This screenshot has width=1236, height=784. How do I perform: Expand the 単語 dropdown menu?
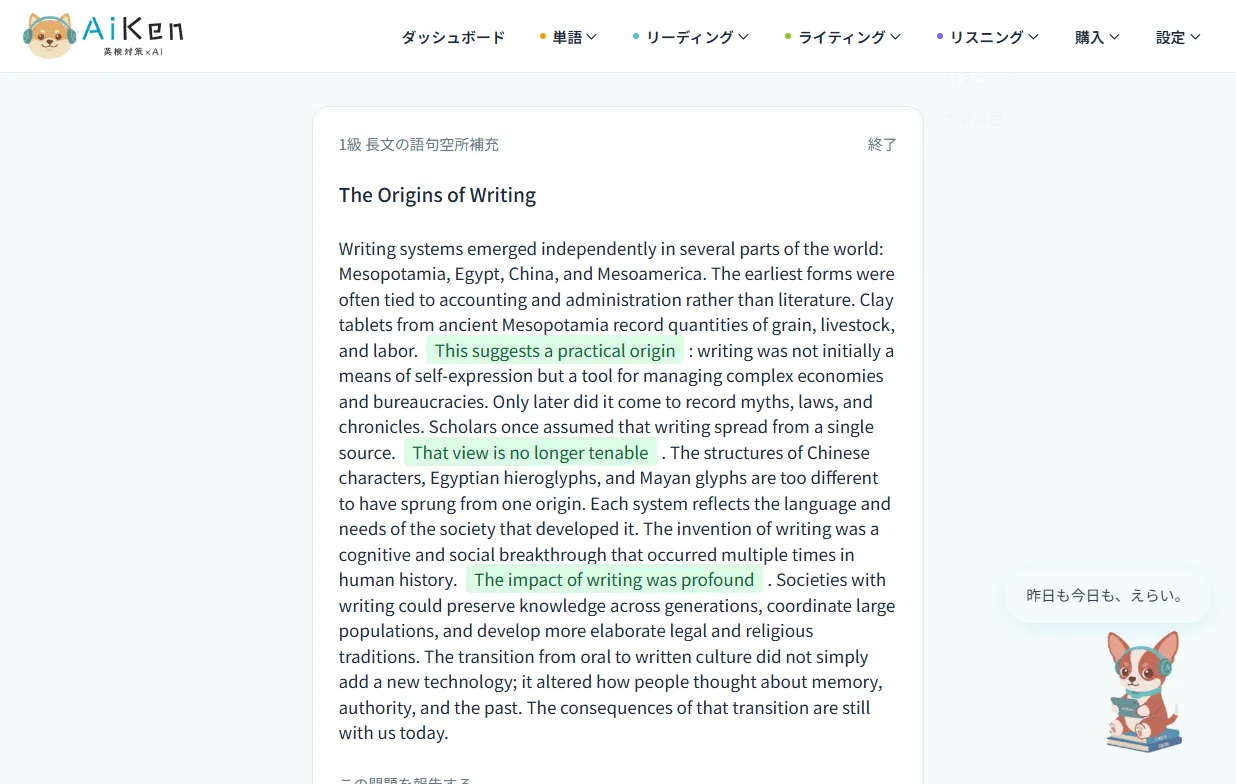[568, 37]
